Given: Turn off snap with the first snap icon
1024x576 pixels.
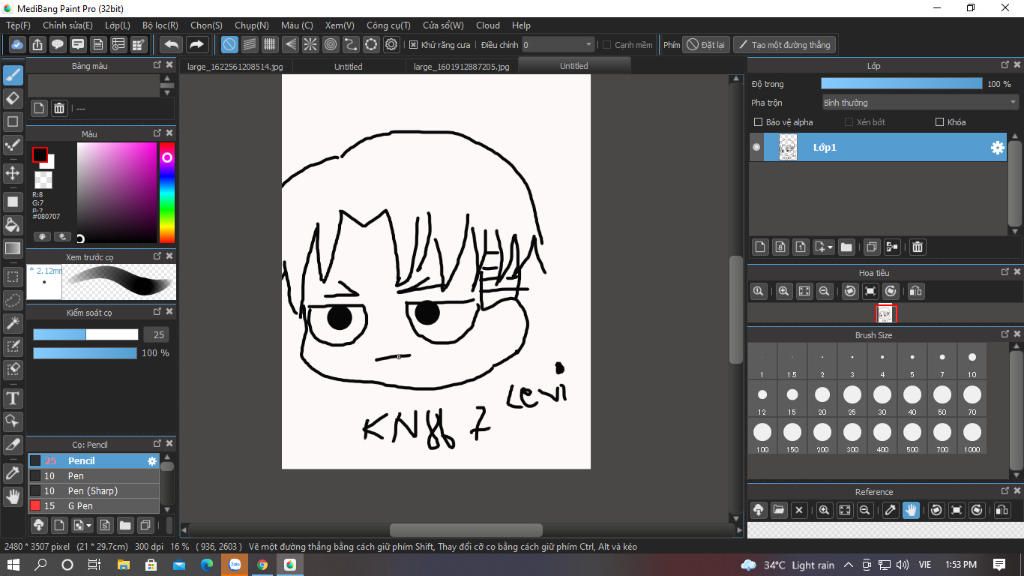Looking at the screenshot, I should [x=229, y=44].
